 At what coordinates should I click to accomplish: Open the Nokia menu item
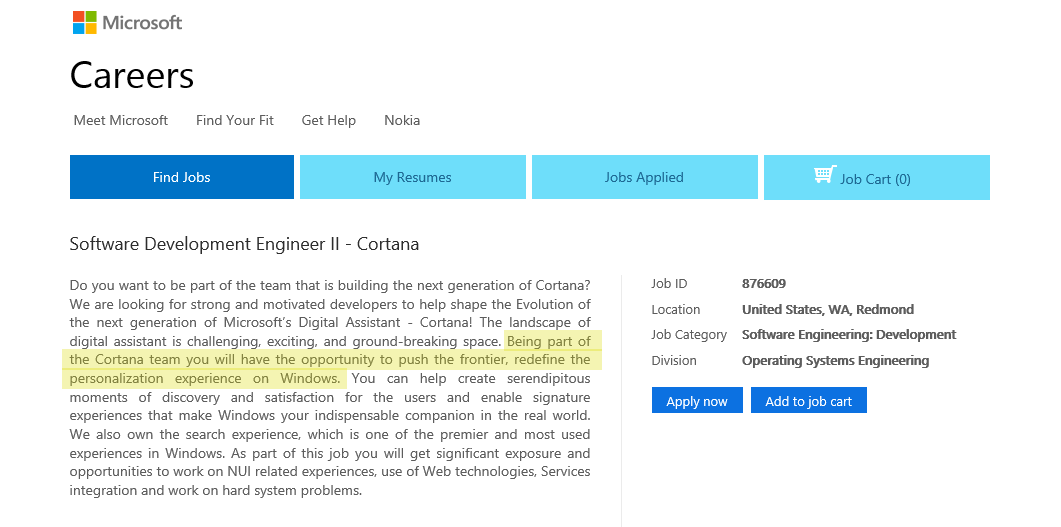click(402, 120)
